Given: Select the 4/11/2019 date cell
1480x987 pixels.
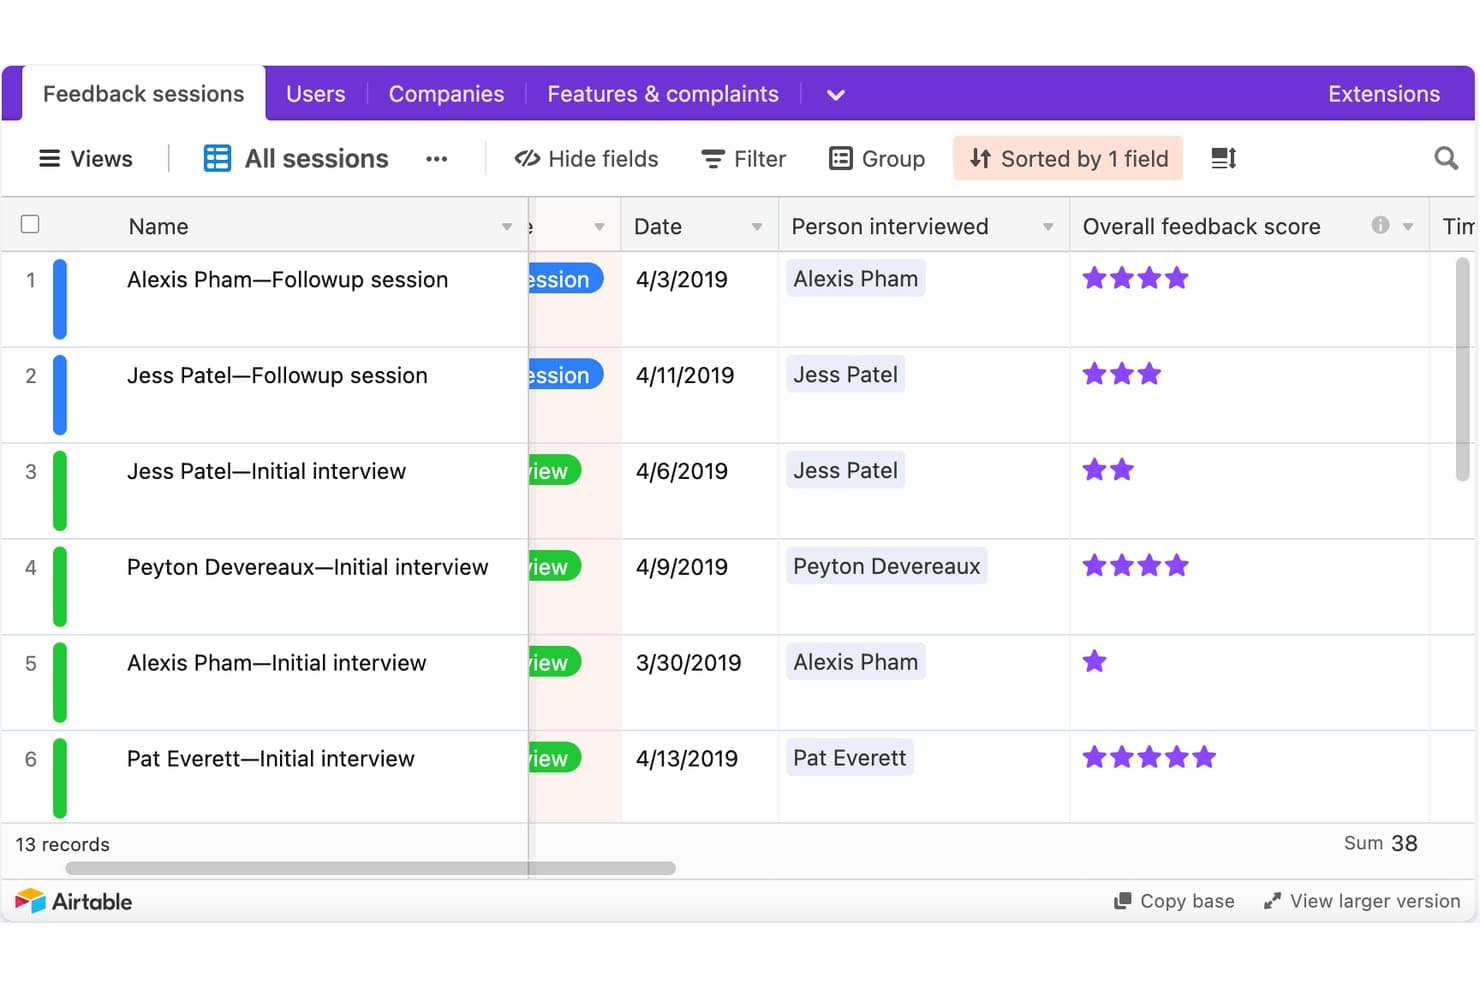Looking at the screenshot, I should click(x=700, y=395).
